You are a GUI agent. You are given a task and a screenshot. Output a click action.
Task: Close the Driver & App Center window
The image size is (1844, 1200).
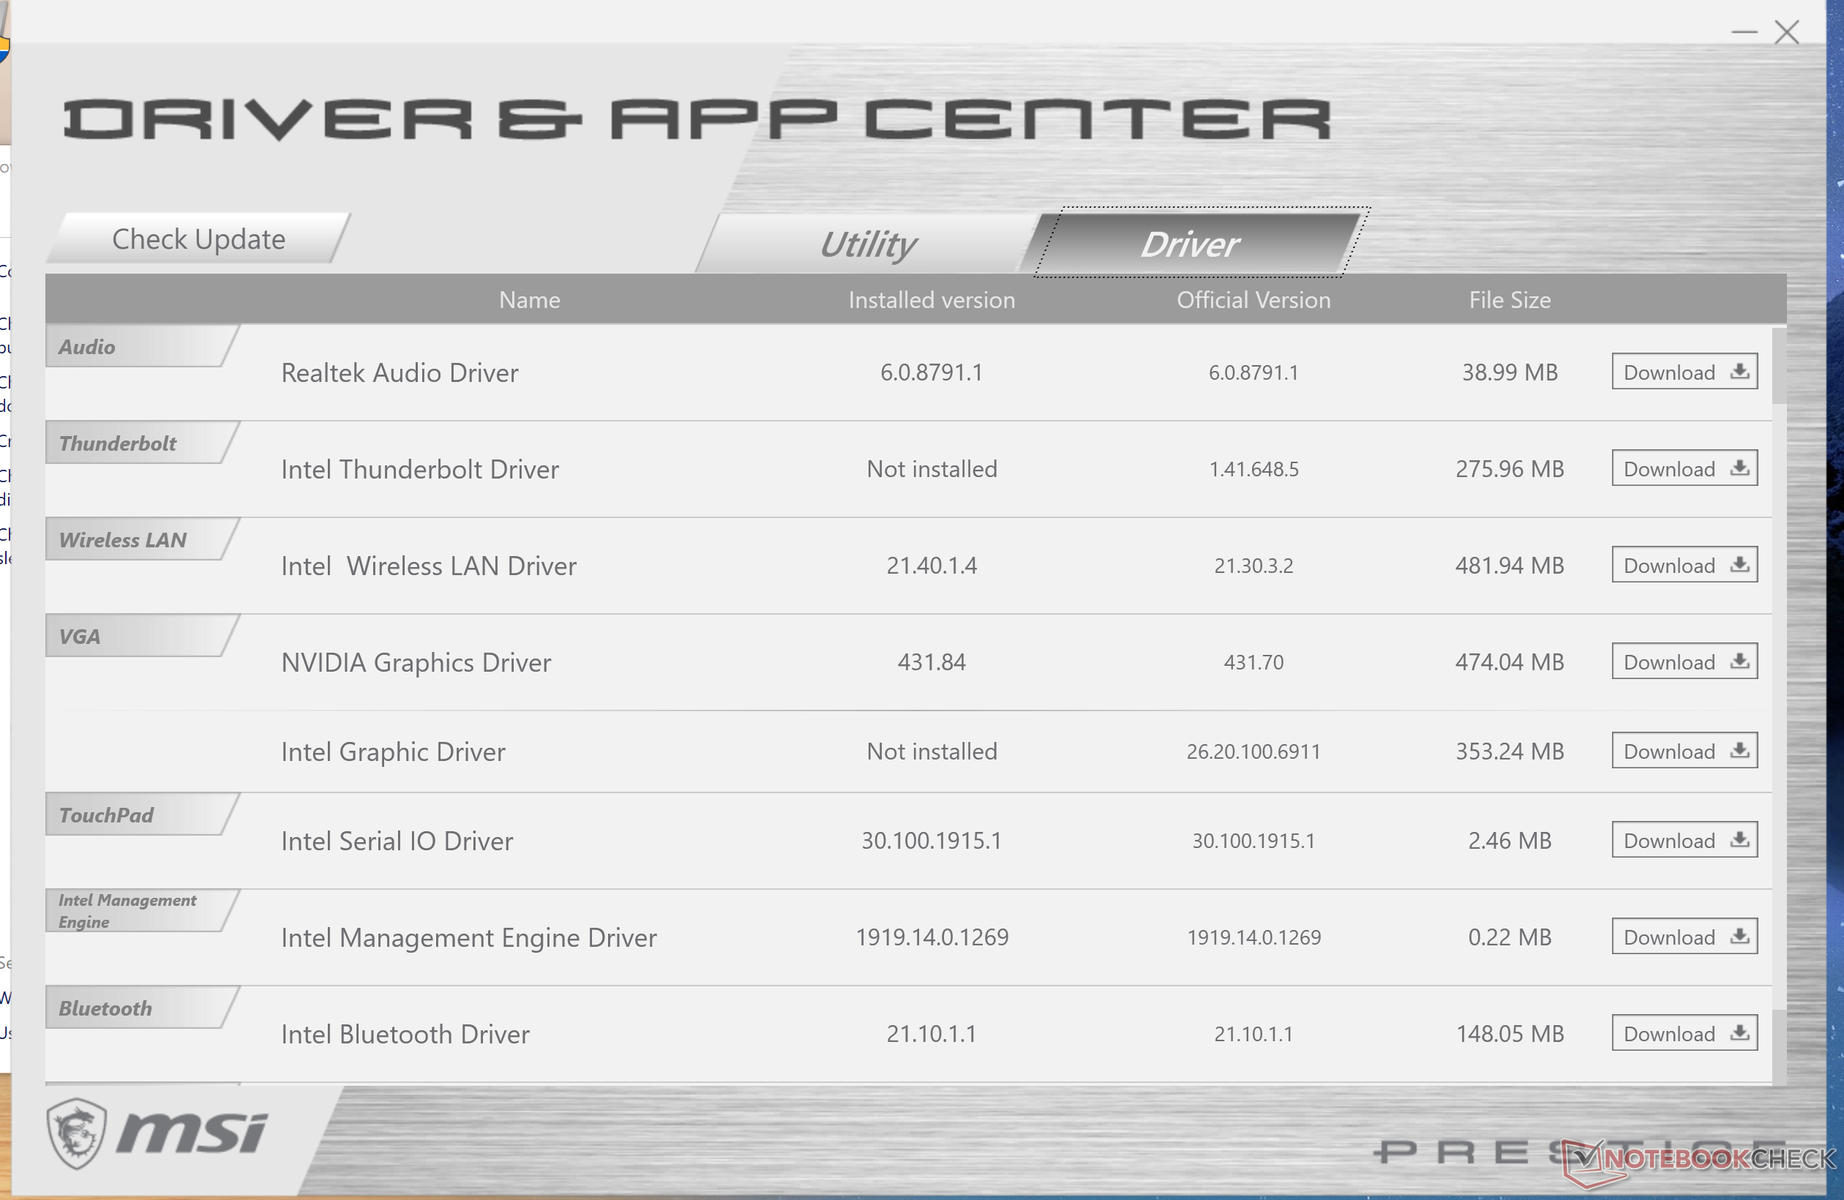1787,32
